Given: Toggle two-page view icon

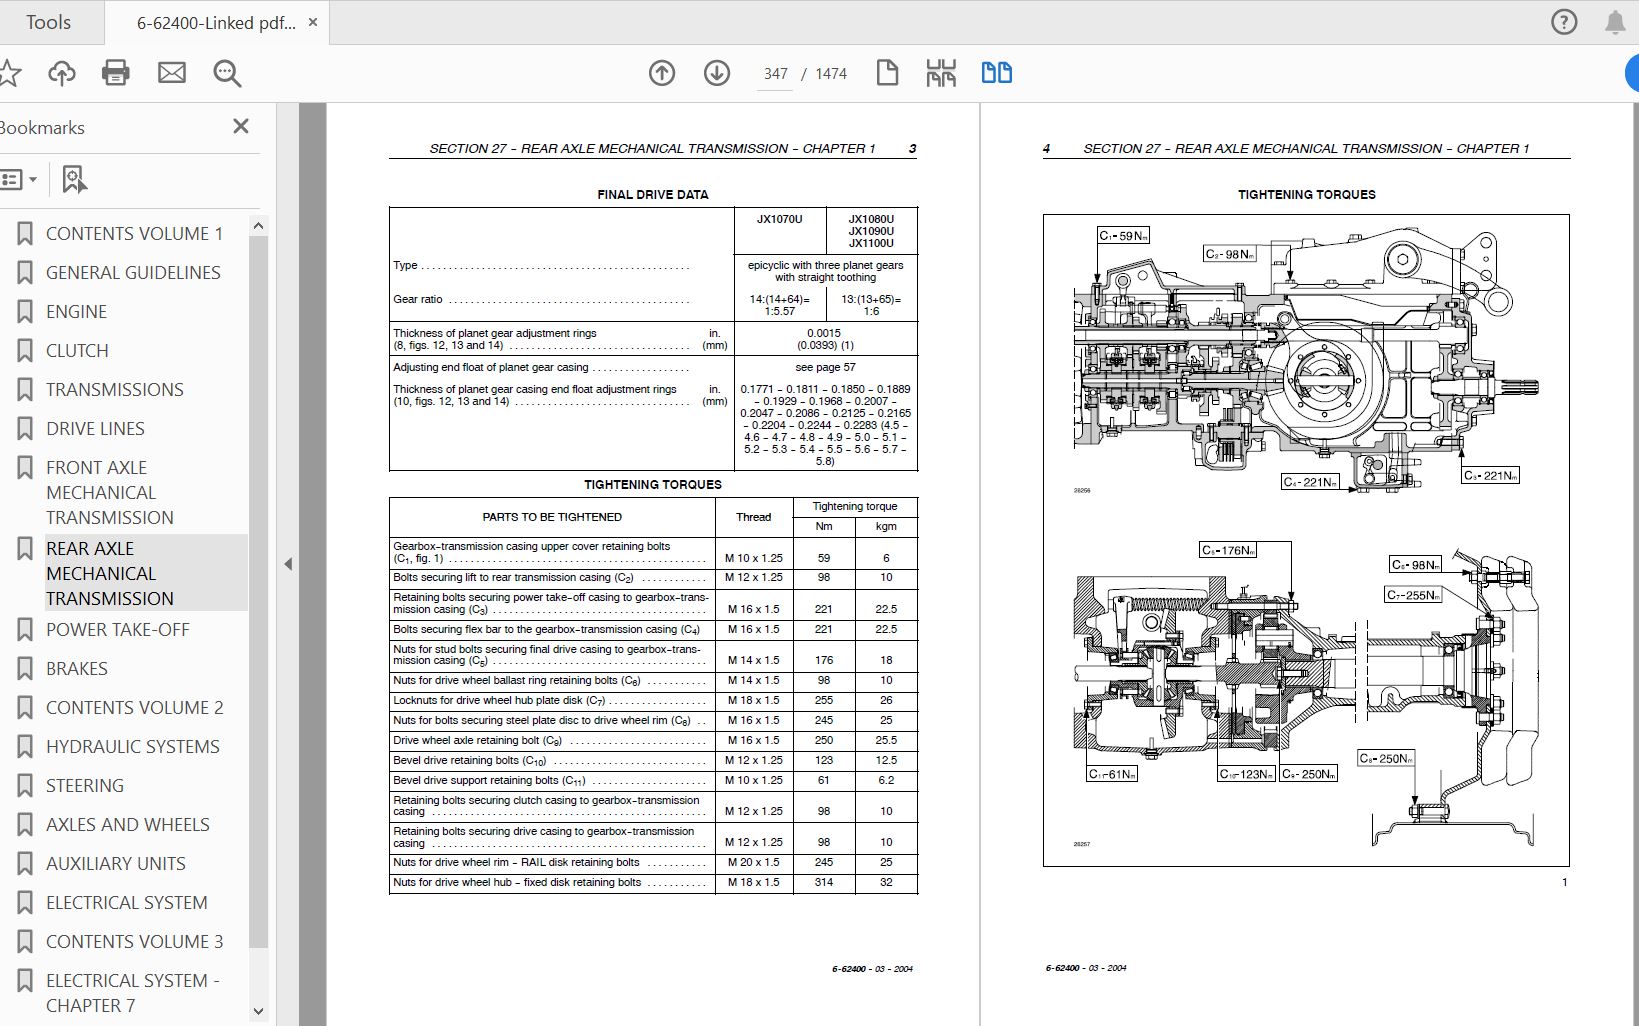Looking at the screenshot, I should [996, 73].
